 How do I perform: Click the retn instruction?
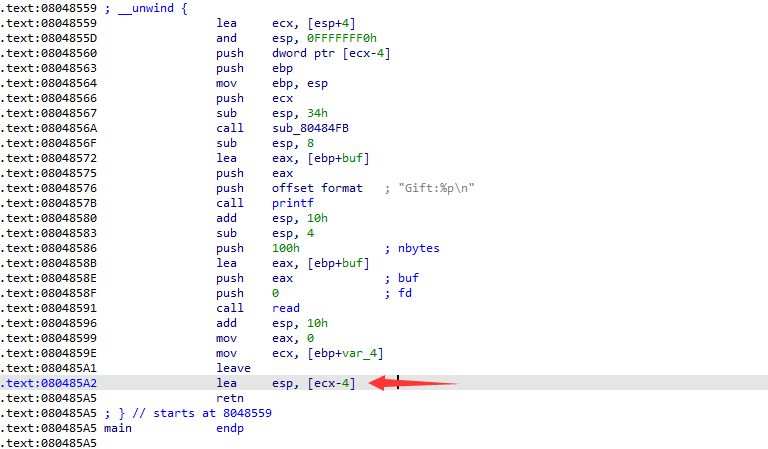tap(230, 398)
